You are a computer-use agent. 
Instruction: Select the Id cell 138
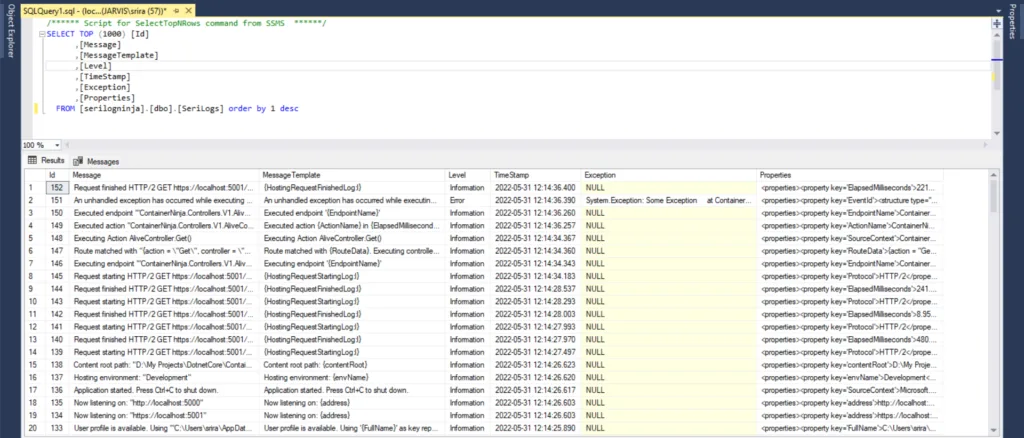tap(57, 364)
